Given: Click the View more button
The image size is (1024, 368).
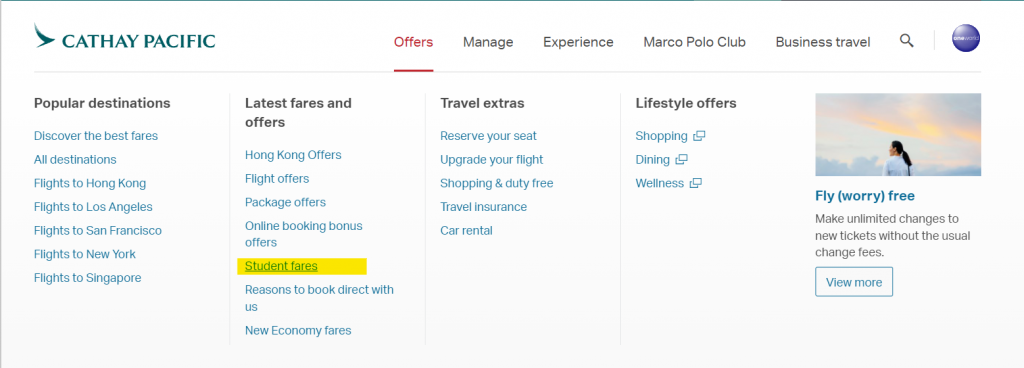Looking at the screenshot, I should pyautogui.click(x=854, y=282).
